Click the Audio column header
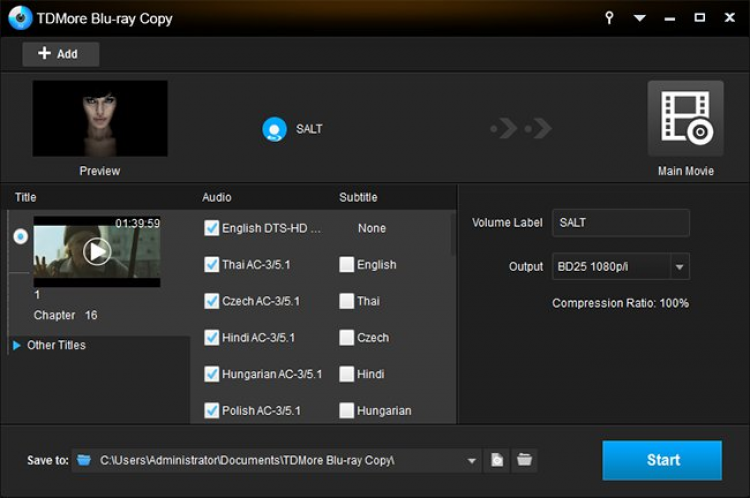 click(x=217, y=197)
